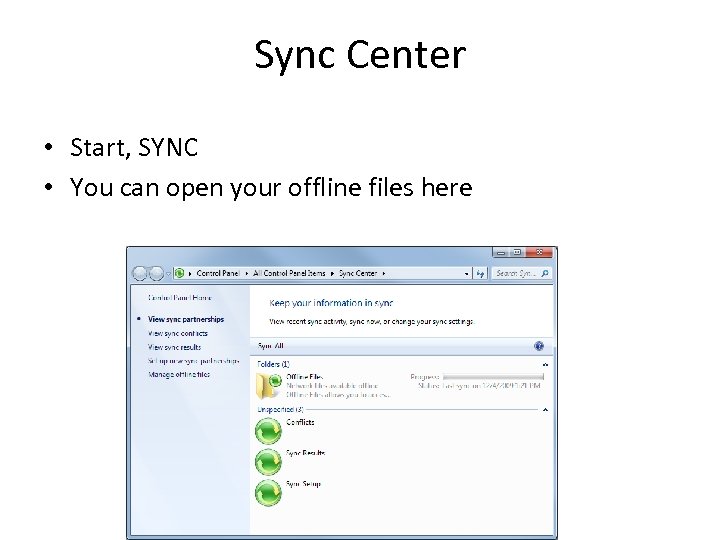The height and width of the screenshot is (540, 720).
Task: Select the Offline Files folder icon
Action: (269, 386)
